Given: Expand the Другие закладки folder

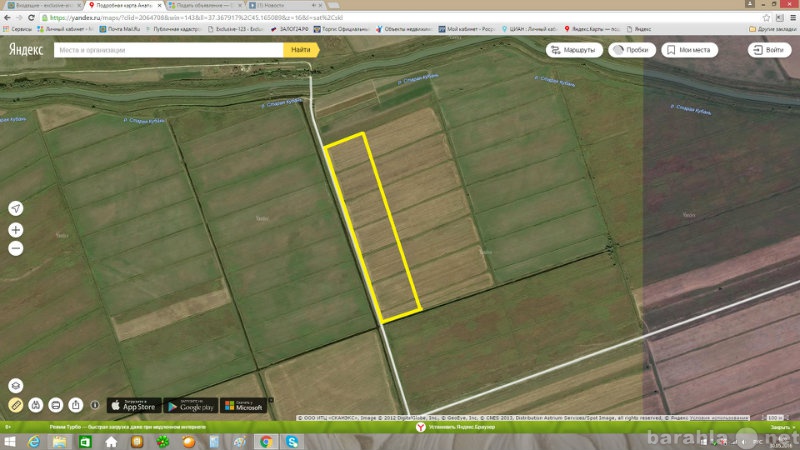Looking at the screenshot, I should point(773,29).
